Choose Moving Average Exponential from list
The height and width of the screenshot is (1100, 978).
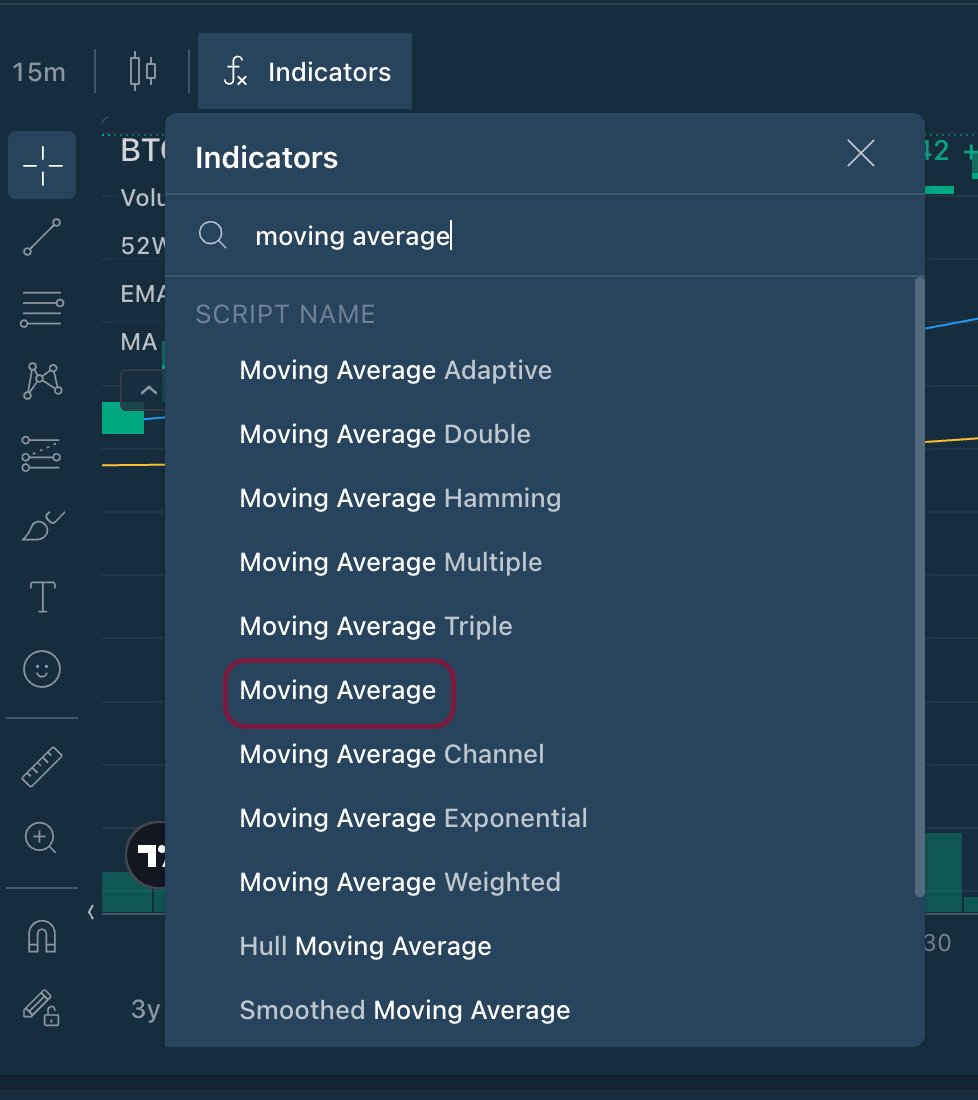tap(413, 818)
